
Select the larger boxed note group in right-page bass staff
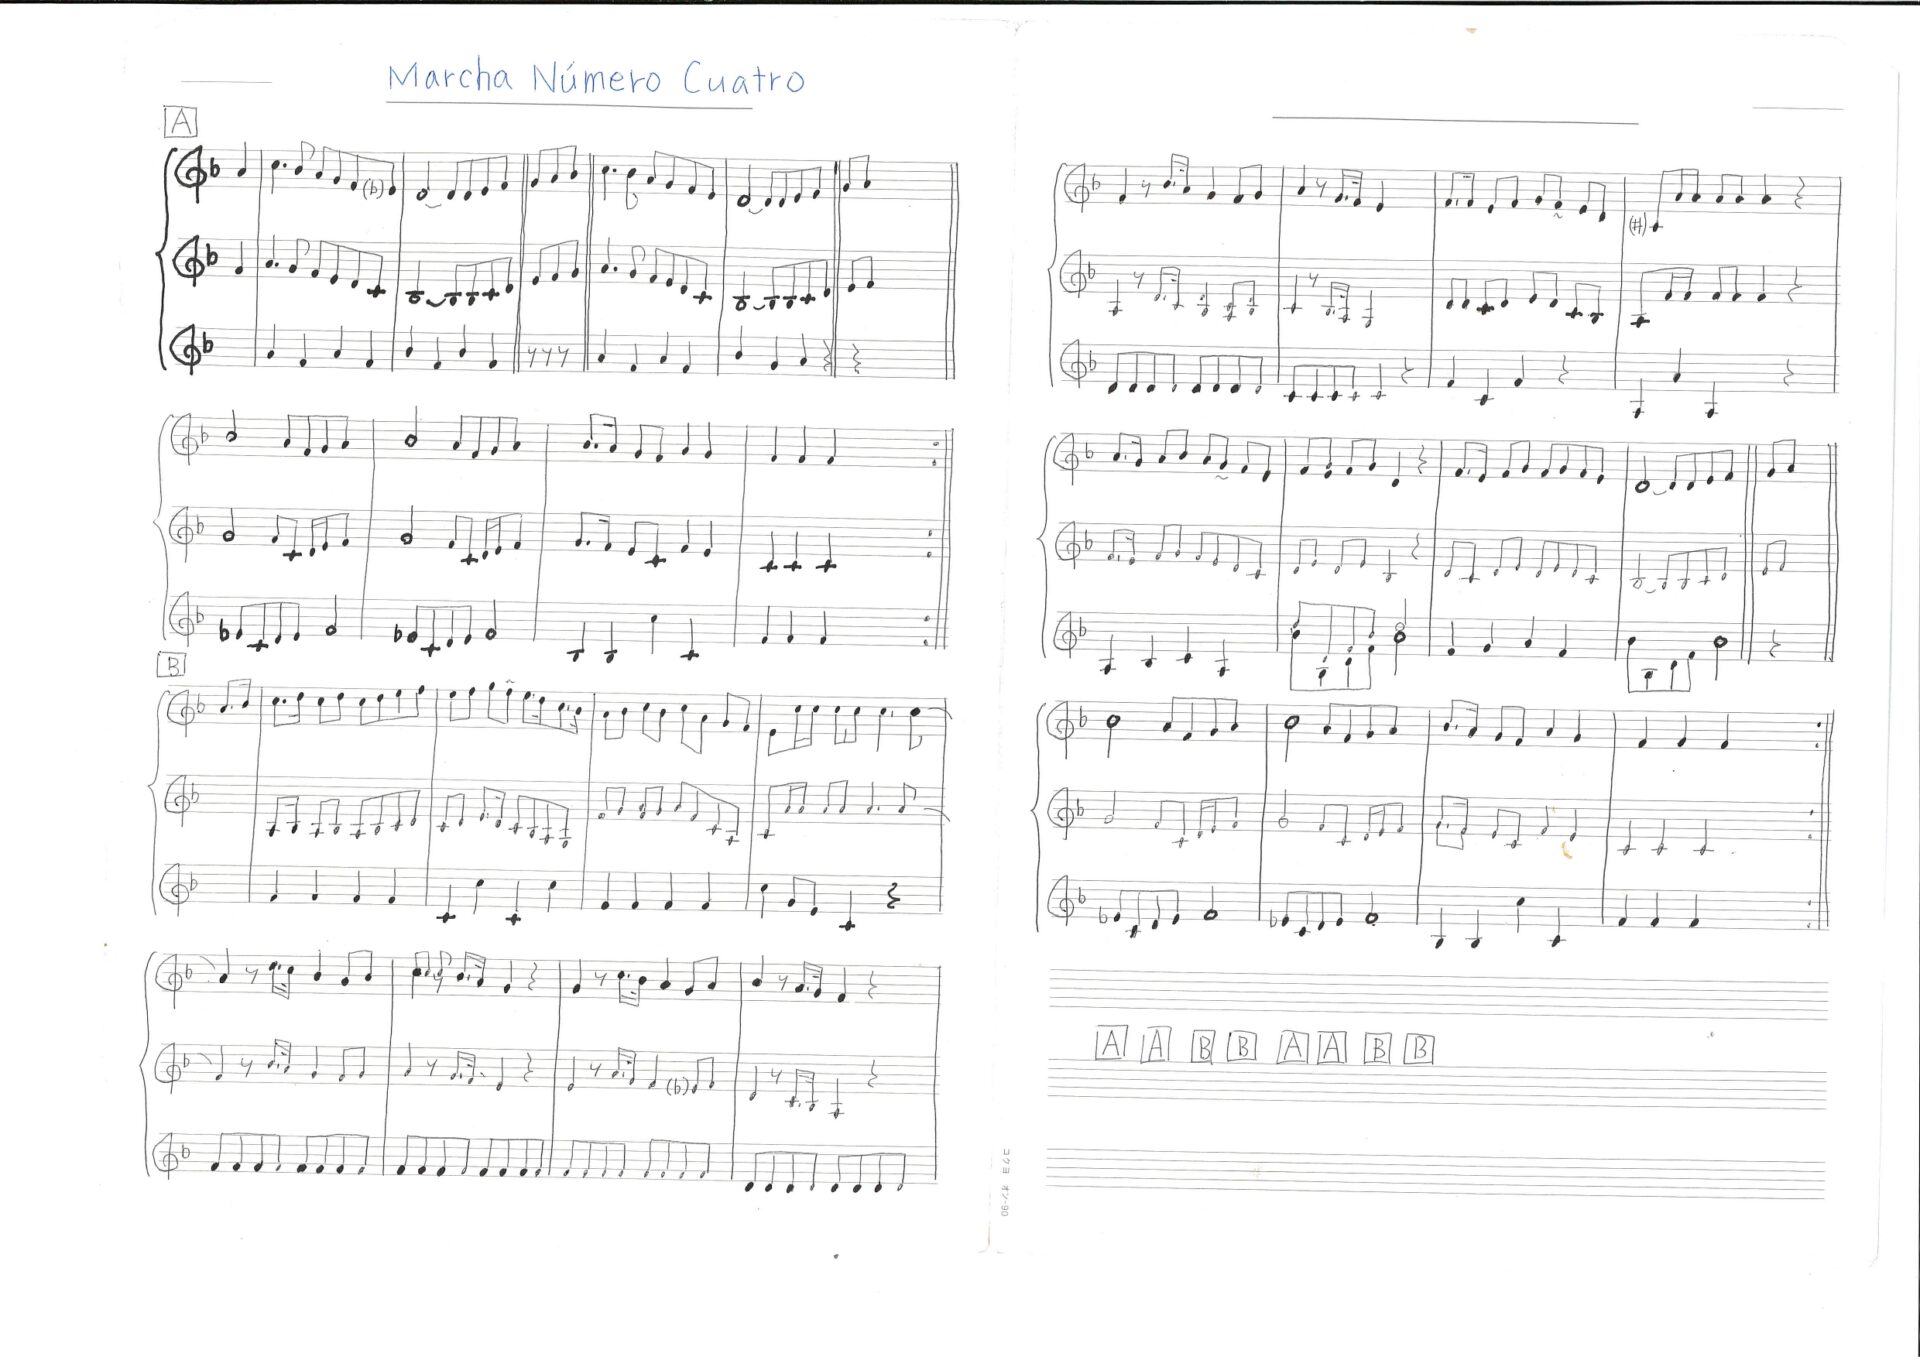click(1330, 646)
